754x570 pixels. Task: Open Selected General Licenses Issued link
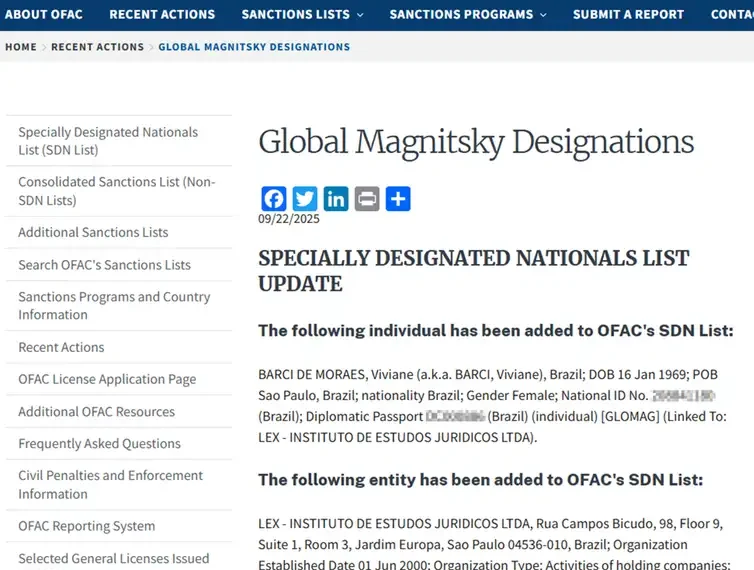click(x=114, y=558)
